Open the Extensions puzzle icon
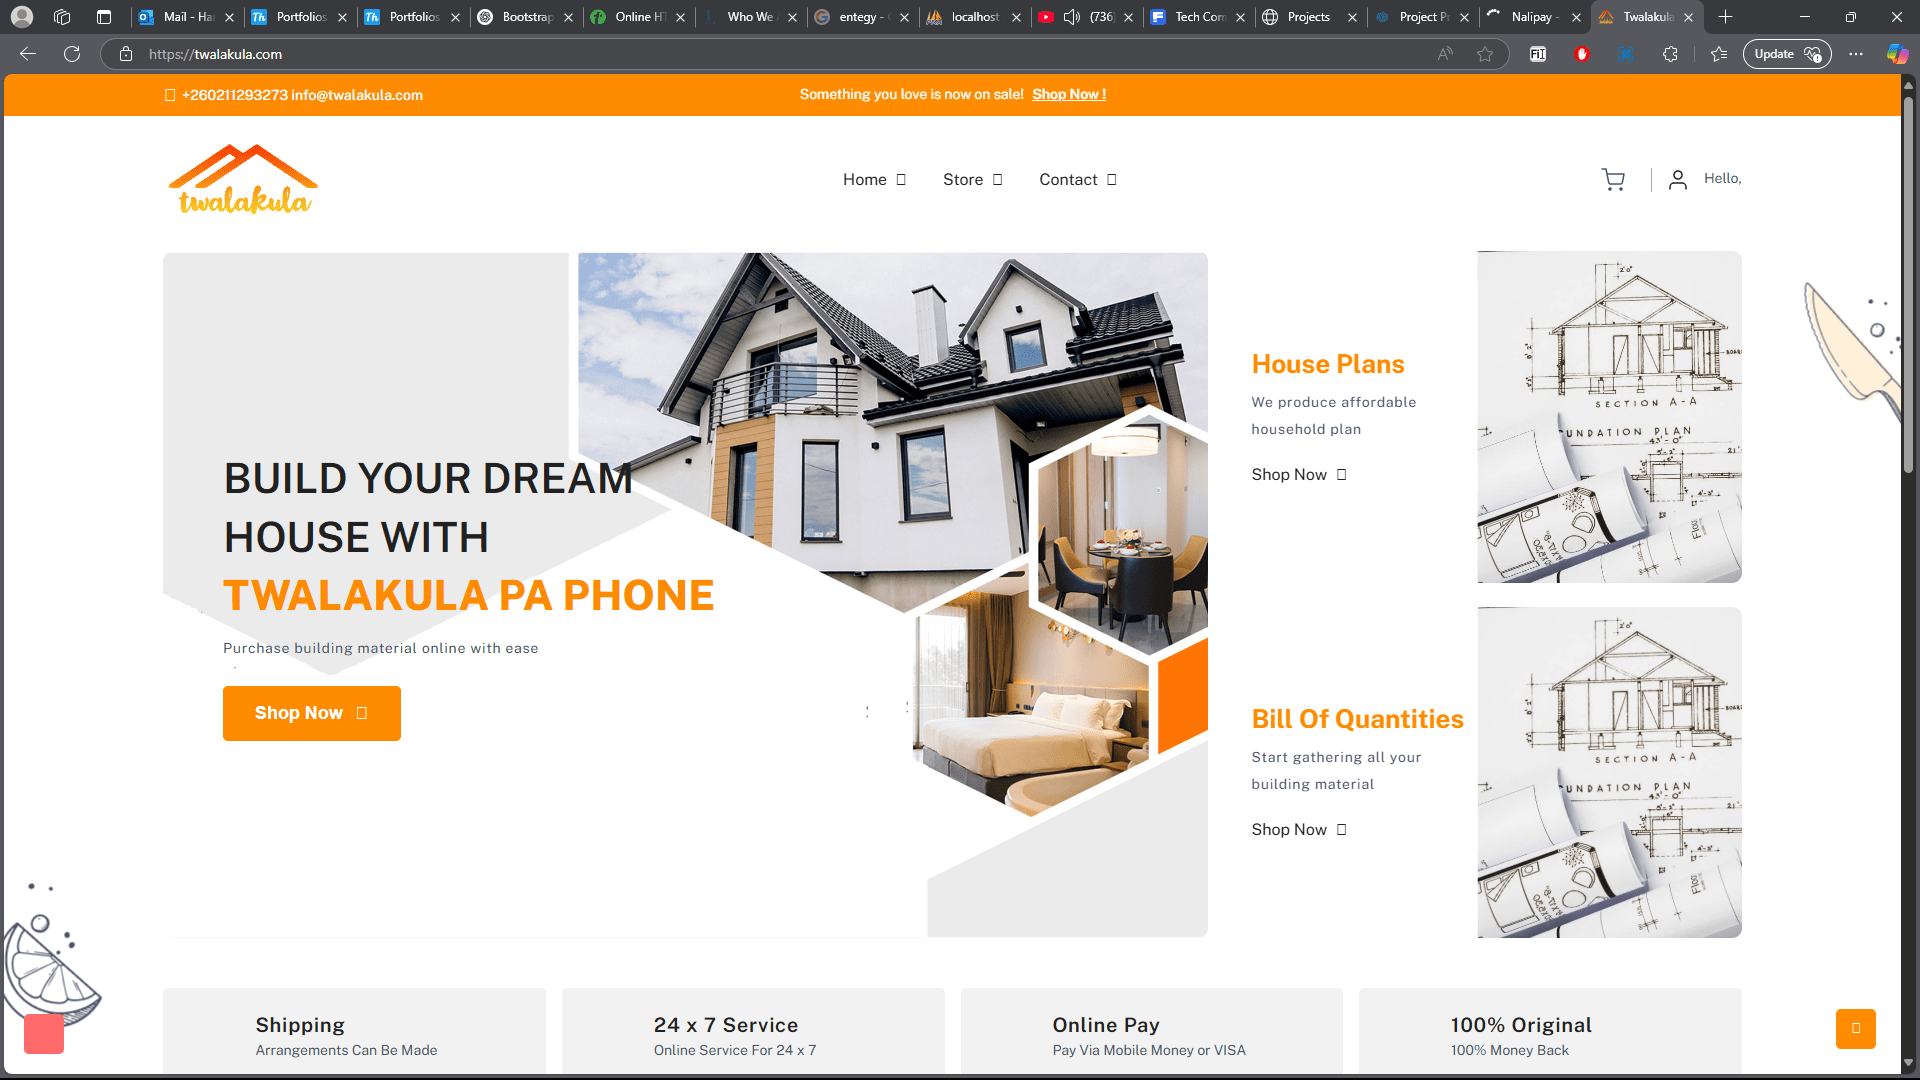This screenshot has width=1920, height=1080. (x=1670, y=54)
